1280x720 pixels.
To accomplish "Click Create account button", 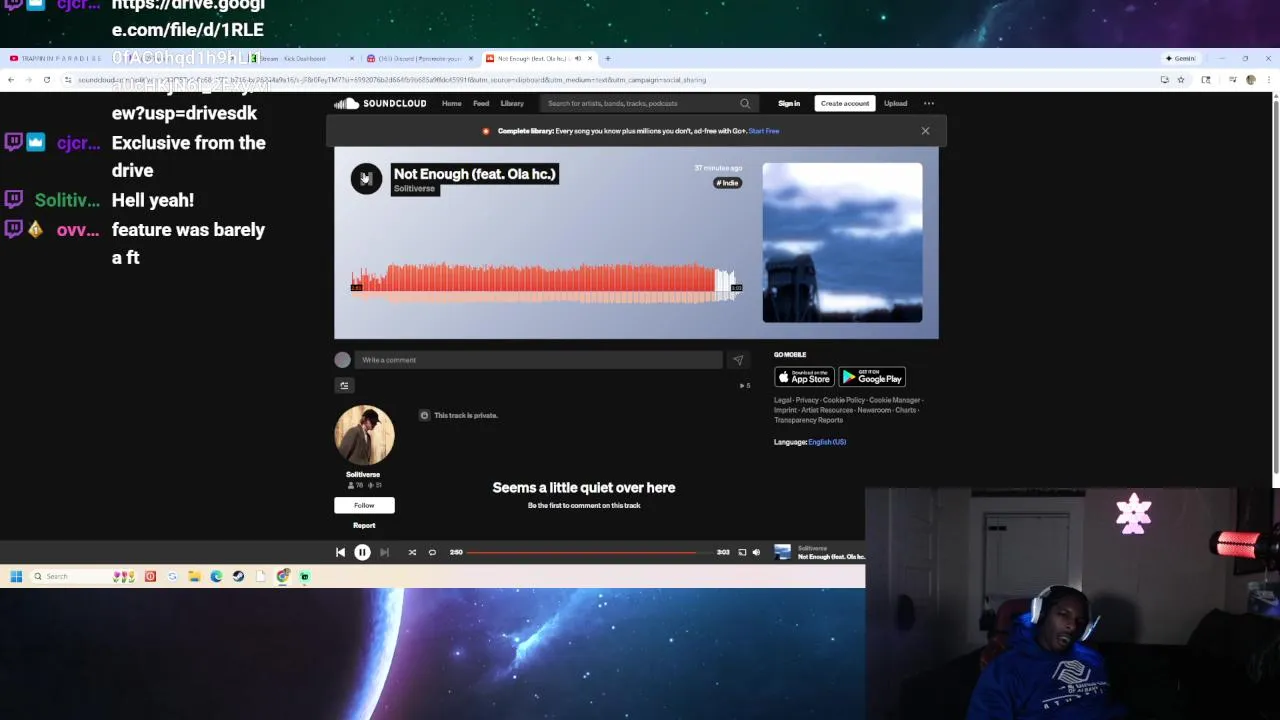I will (x=845, y=103).
